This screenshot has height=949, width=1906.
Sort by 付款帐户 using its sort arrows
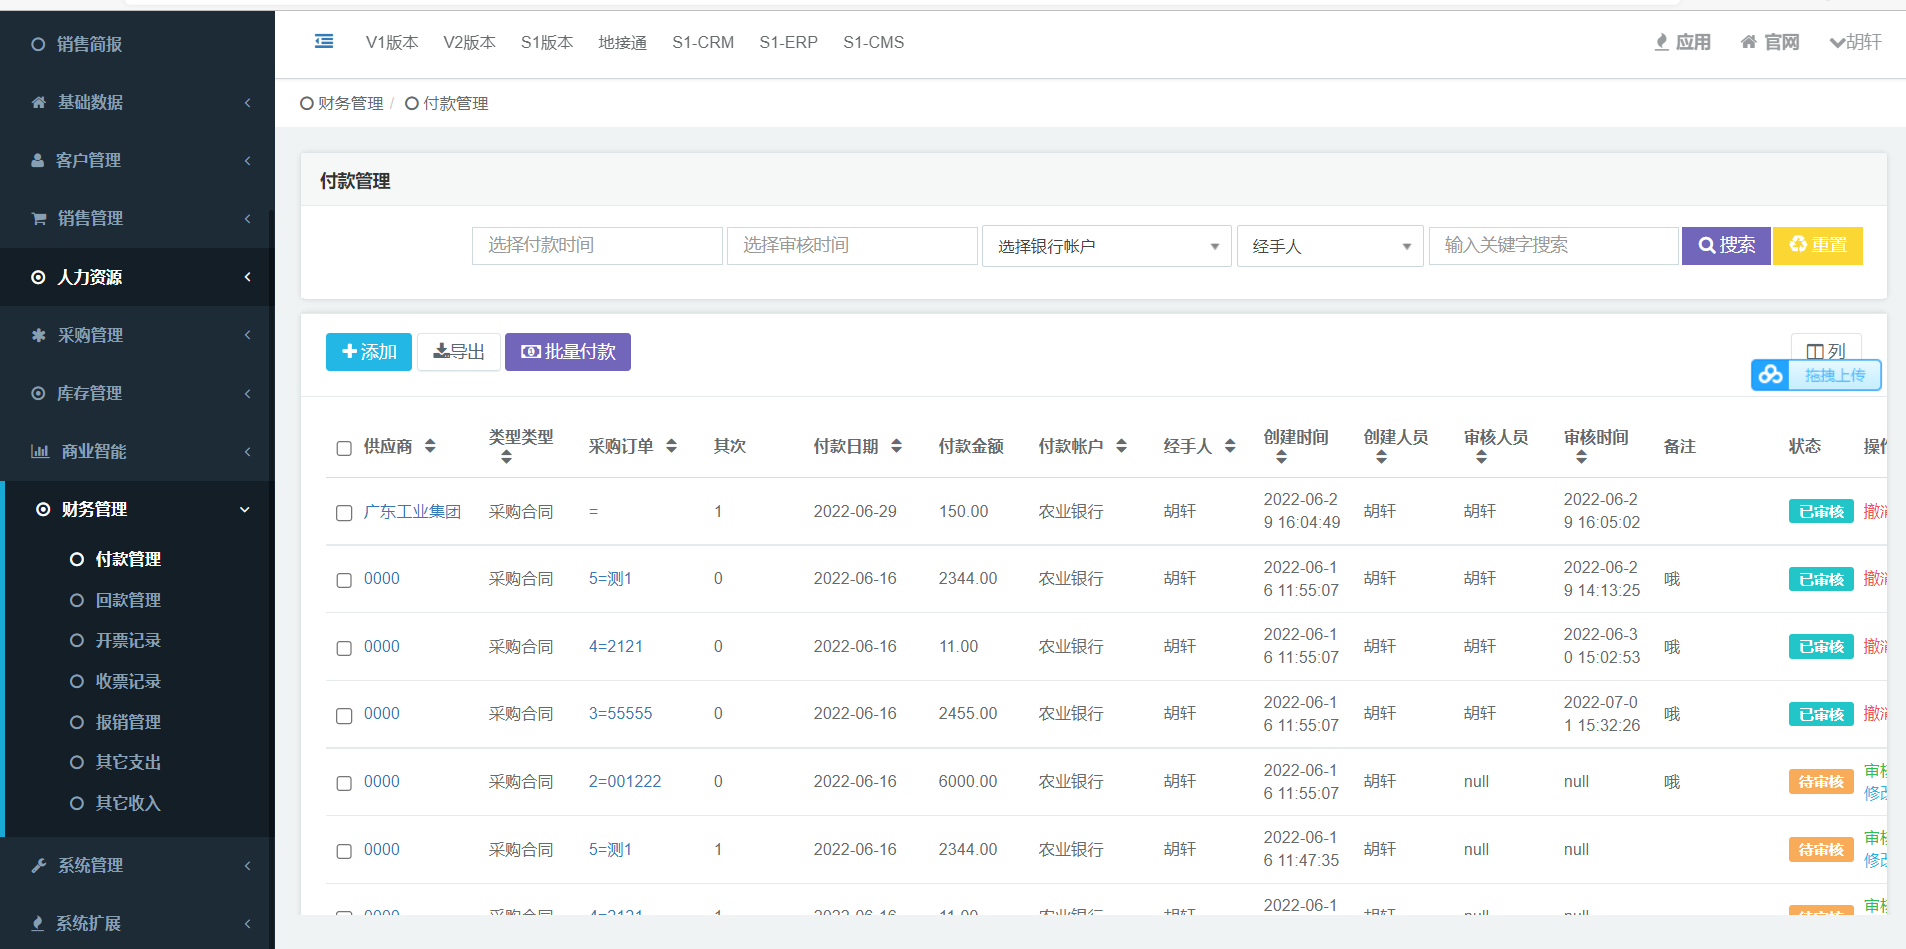click(x=1121, y=446)
